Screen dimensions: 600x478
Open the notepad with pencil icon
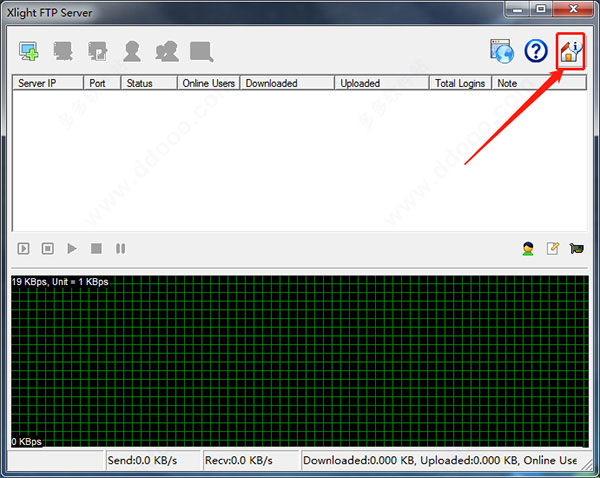[x=553, y=249]
